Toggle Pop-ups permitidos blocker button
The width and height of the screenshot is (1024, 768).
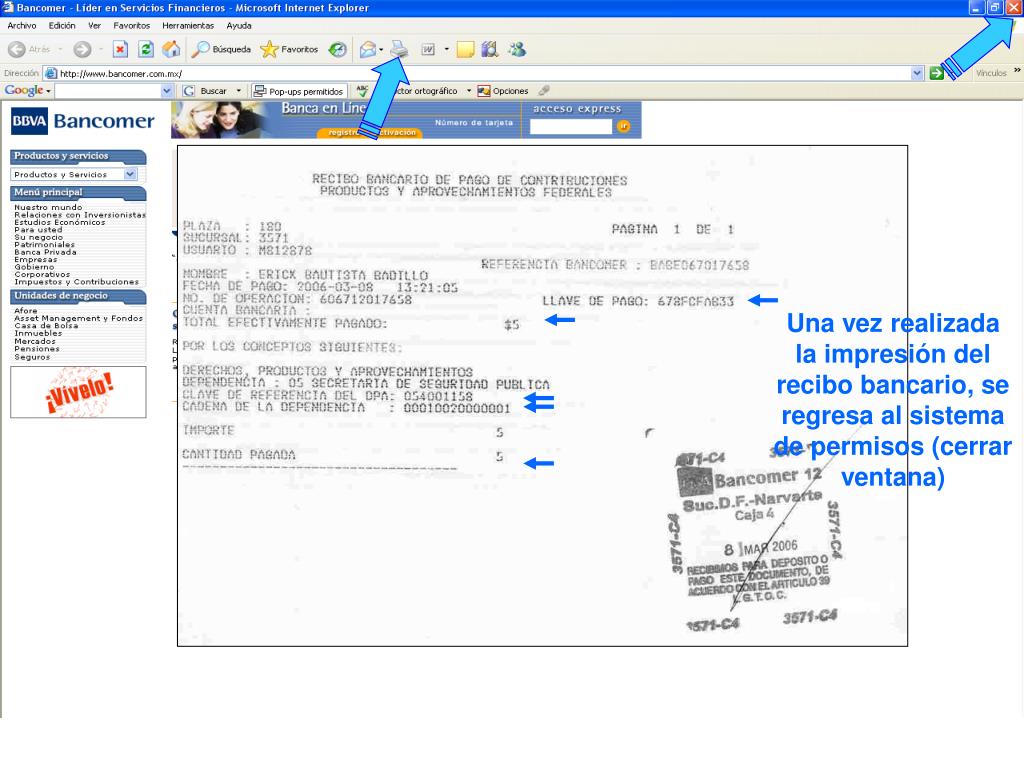click(298, 91)
